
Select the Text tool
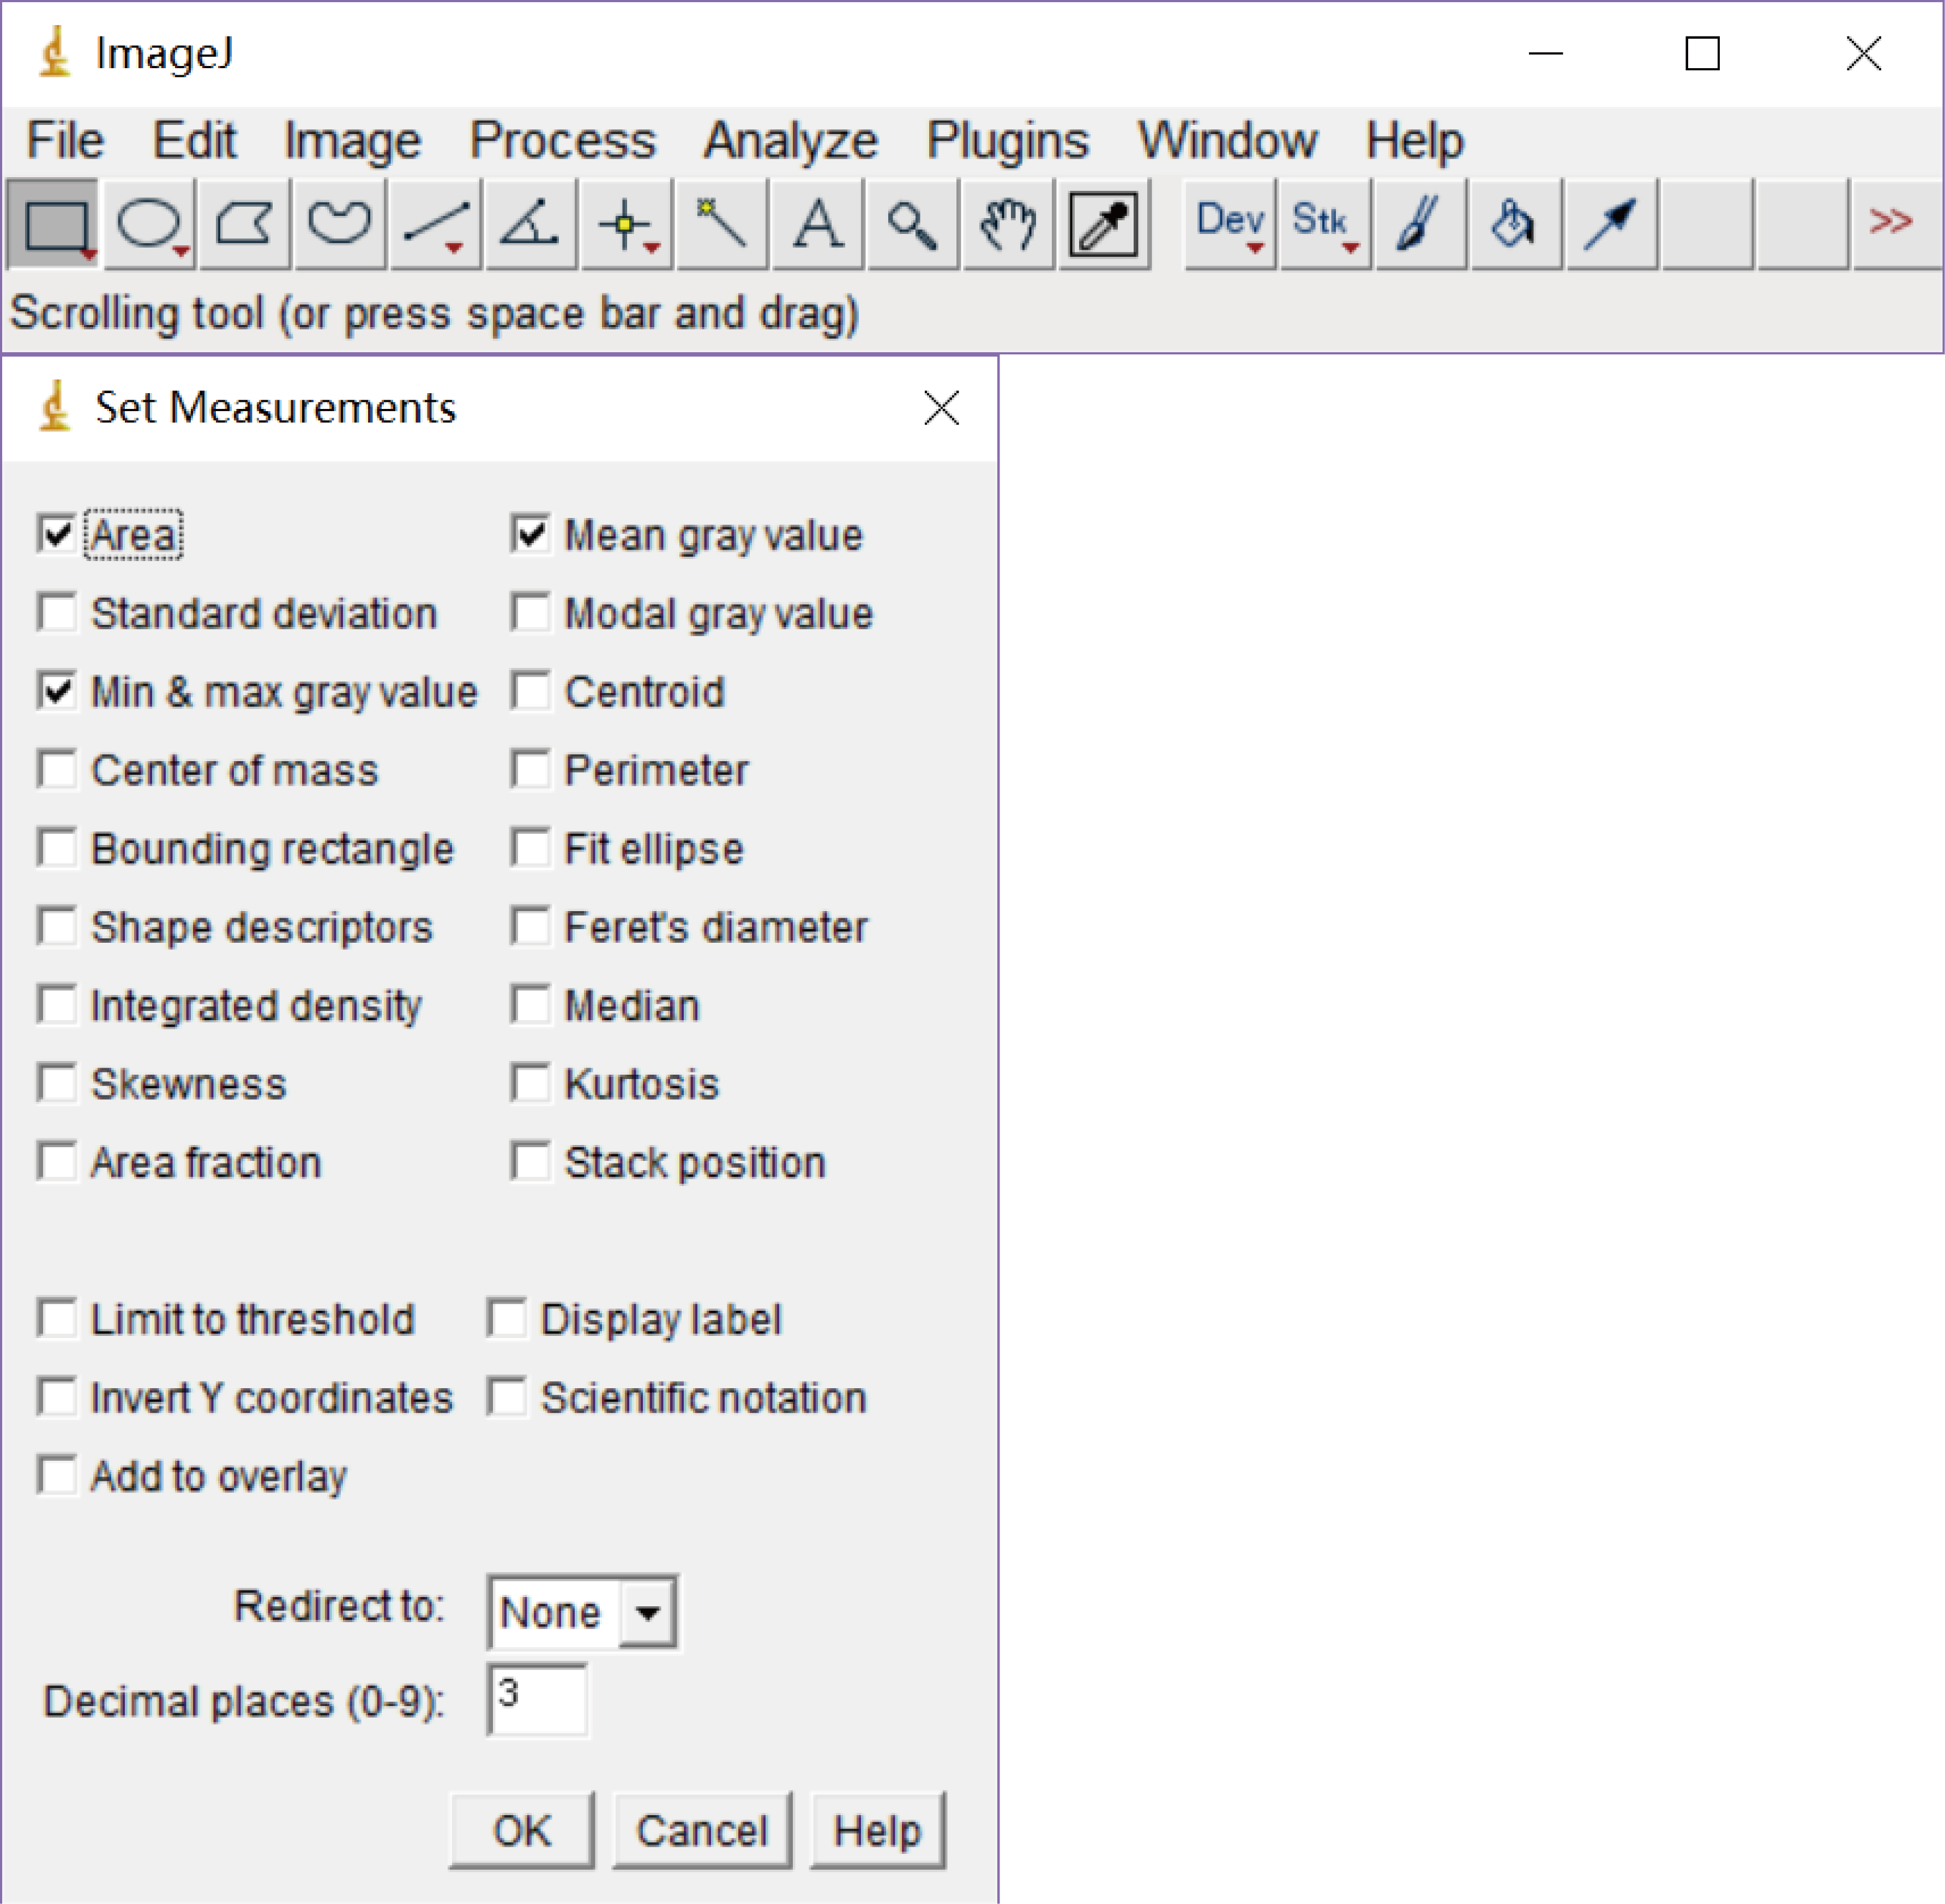pyautogui.click(x=817, y=224)
